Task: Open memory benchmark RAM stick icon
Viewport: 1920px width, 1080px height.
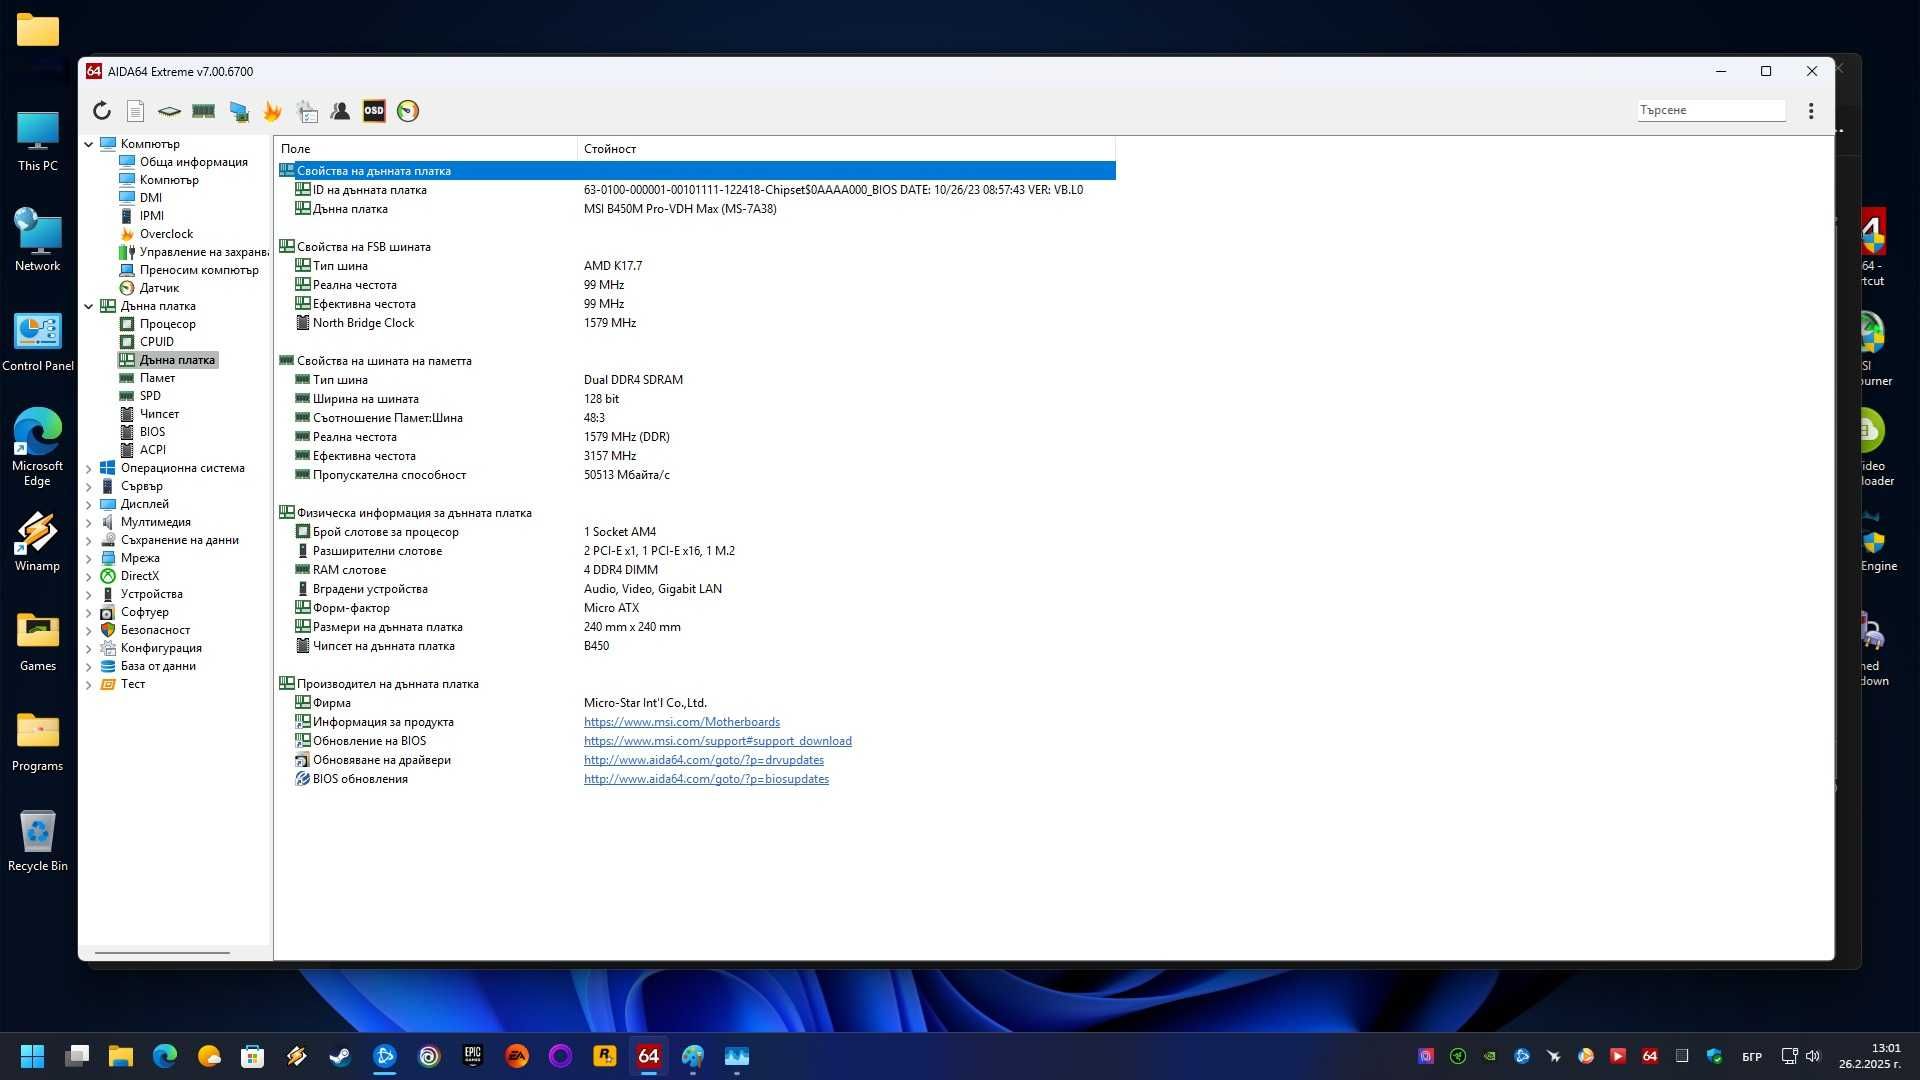Action: tap(204, 111)
